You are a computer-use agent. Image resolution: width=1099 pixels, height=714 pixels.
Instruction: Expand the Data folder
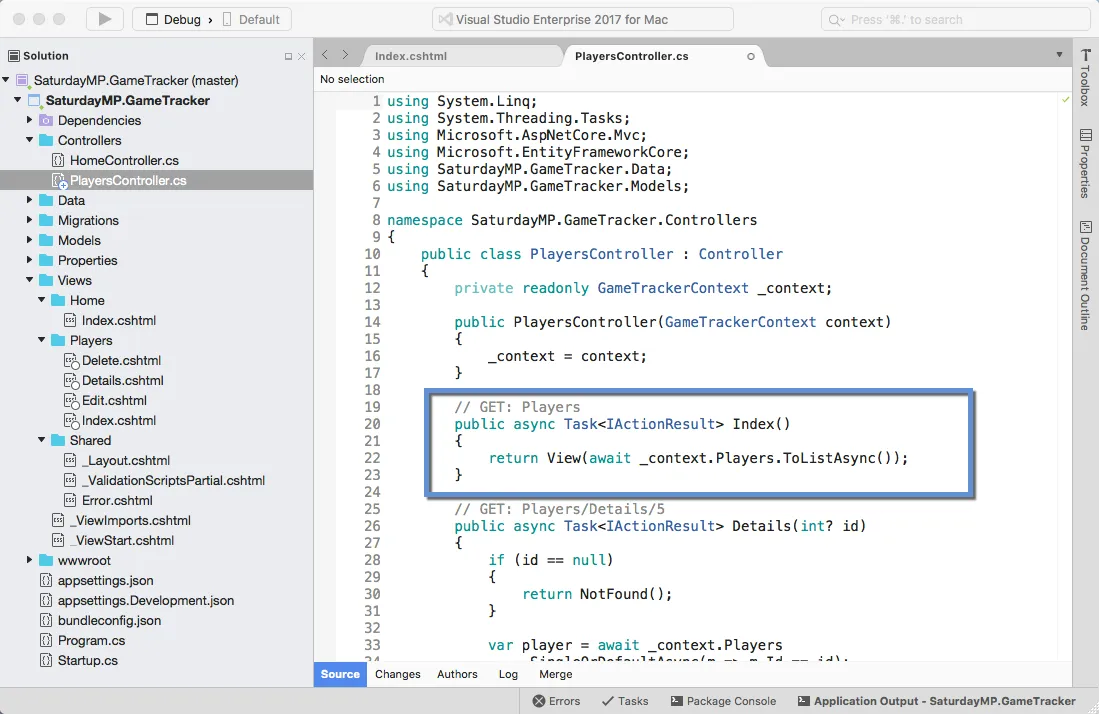click(29, 200)
